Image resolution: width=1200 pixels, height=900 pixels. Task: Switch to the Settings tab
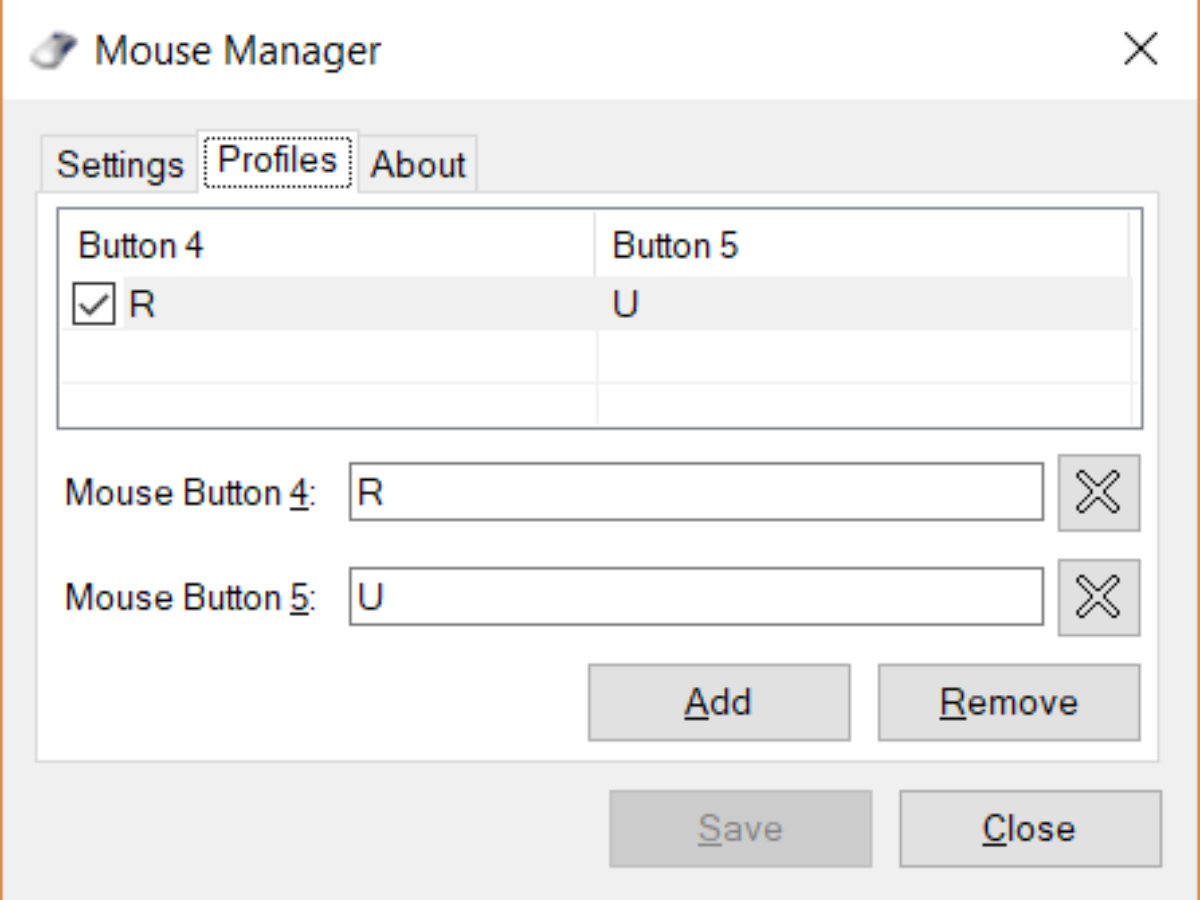click(120, 164)
